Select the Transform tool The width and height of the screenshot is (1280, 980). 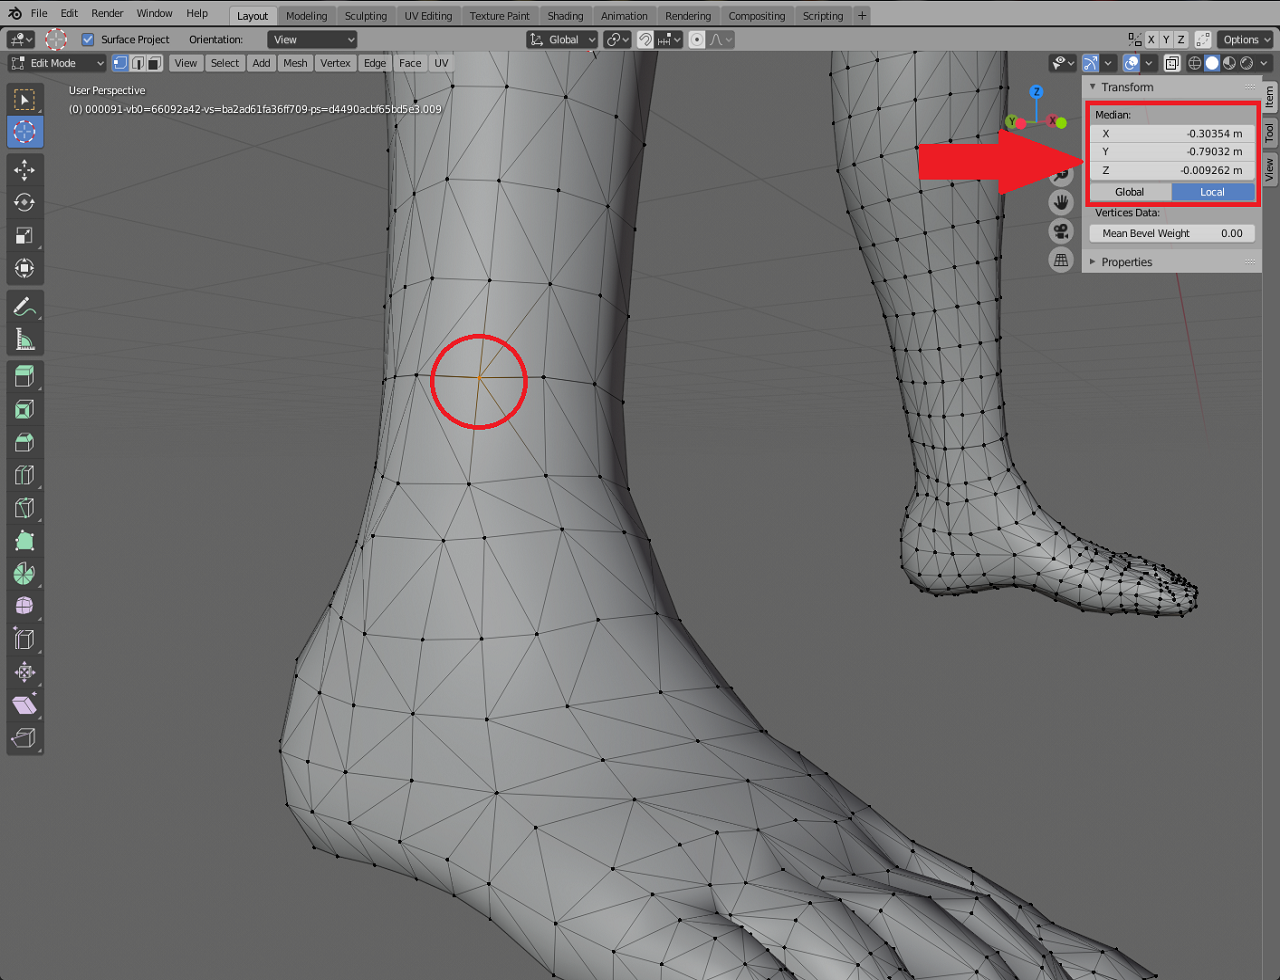pos(25,268)
